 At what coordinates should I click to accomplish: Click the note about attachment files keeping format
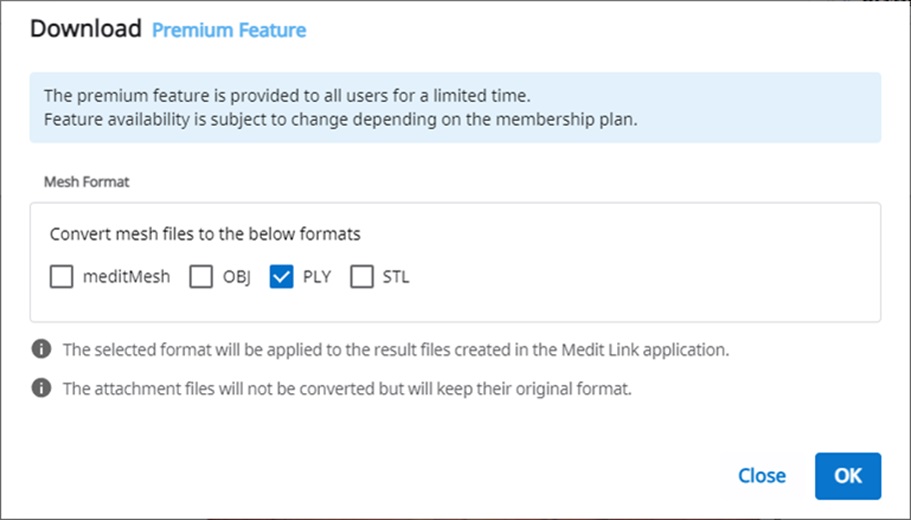pos(347,388)
